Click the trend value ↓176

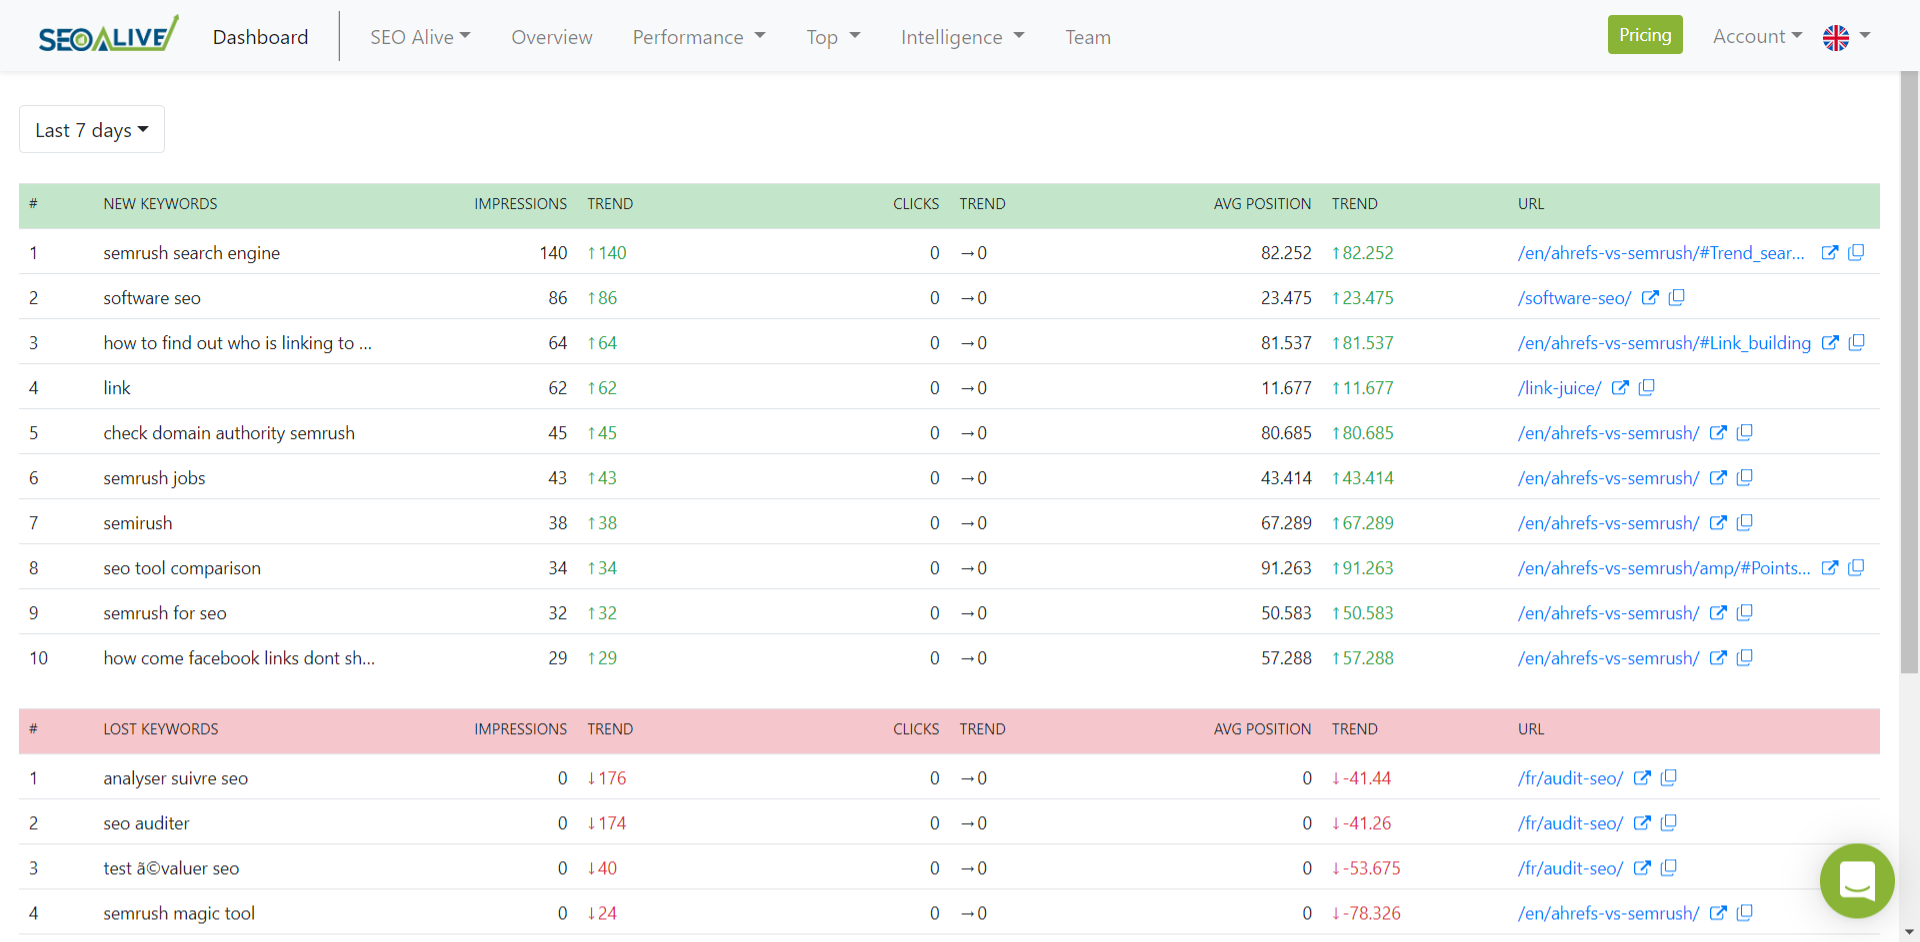click(x=607, y=778)
